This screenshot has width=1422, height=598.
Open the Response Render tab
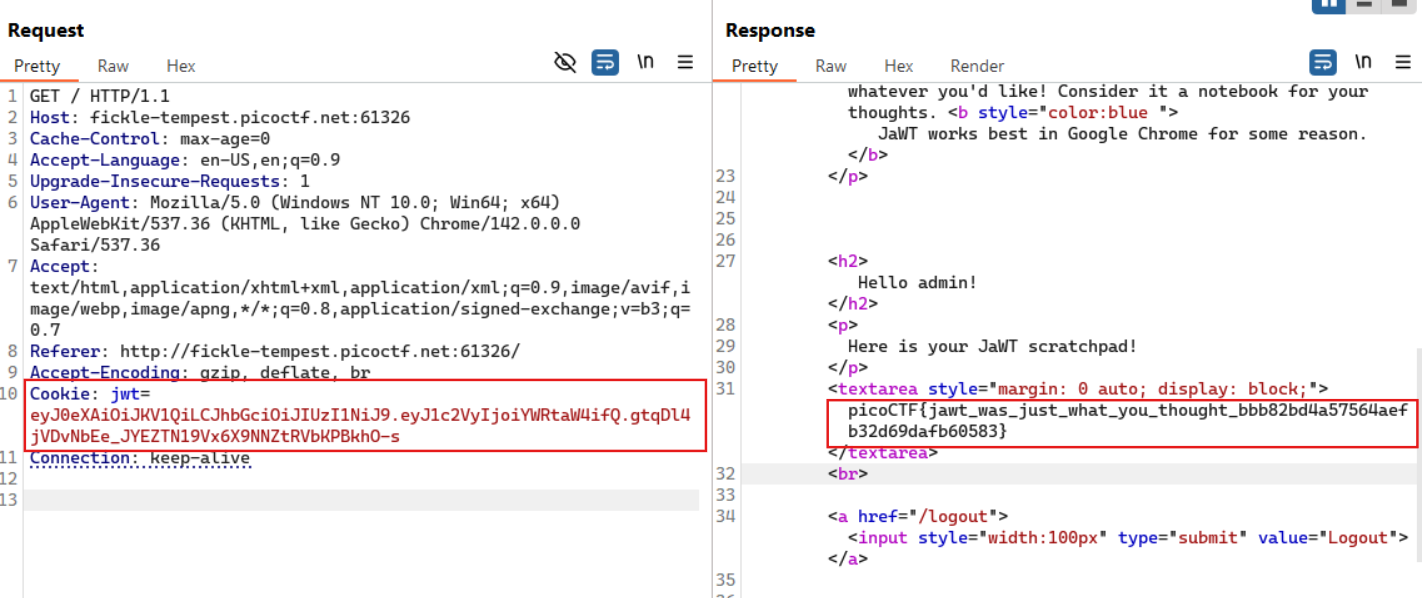point(977,66)
